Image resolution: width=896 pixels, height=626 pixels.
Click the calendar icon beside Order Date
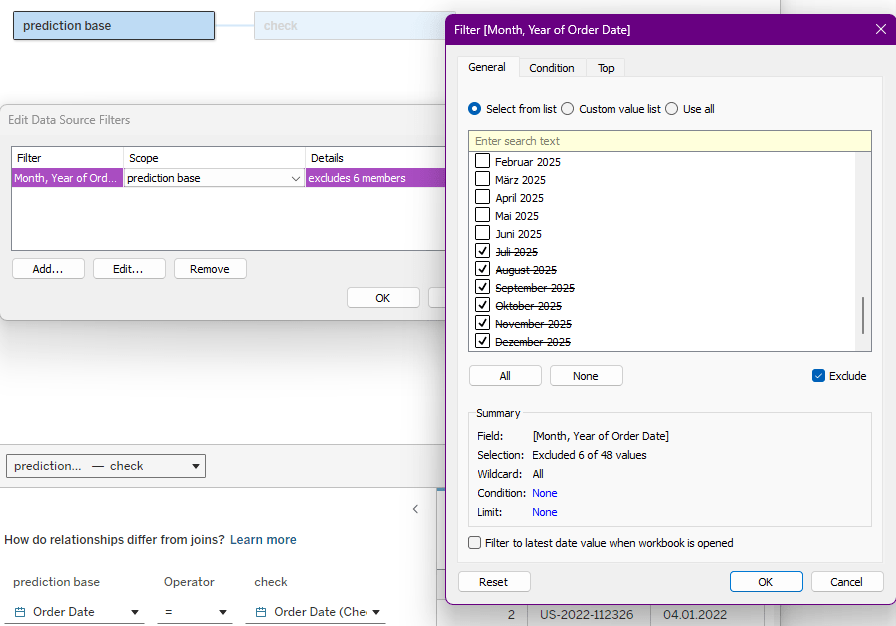point(18,611)
